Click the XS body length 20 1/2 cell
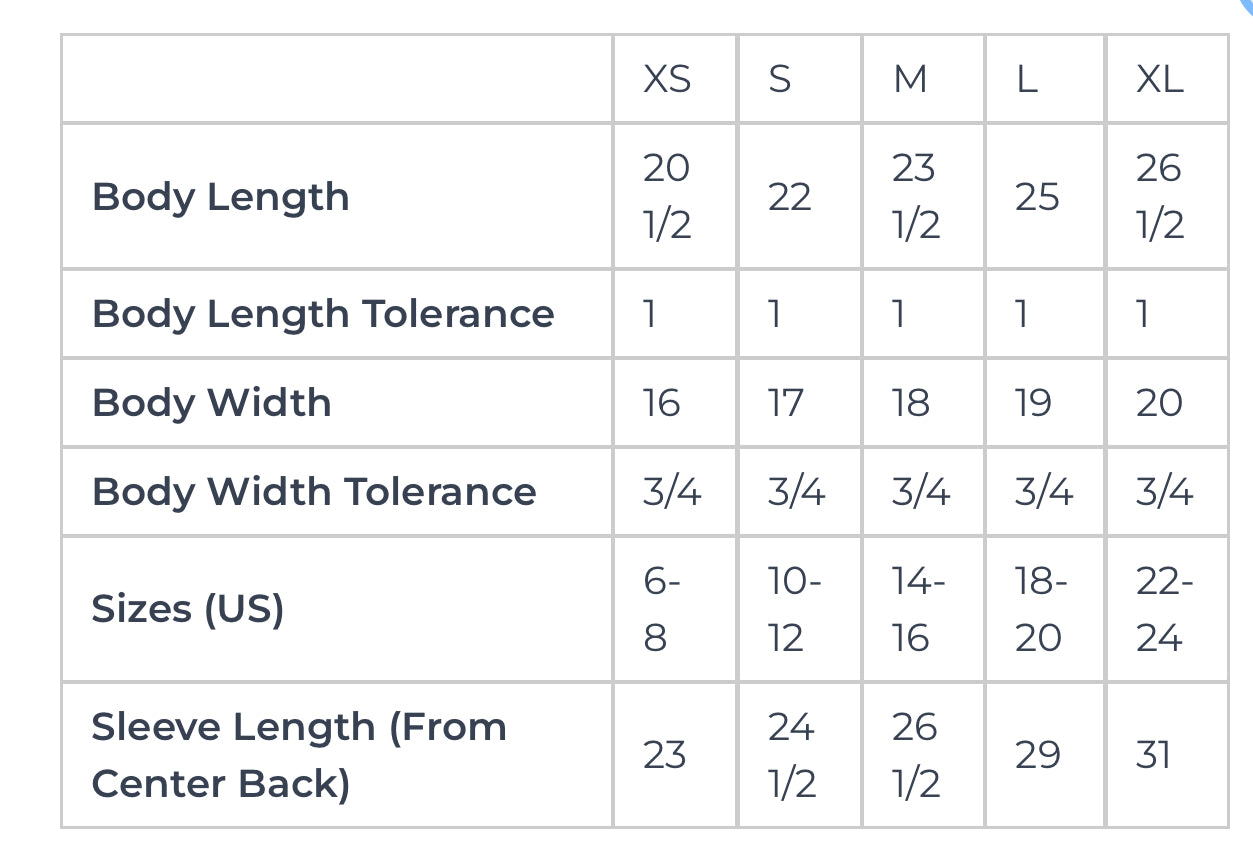The height and width of the screenshot is (865, 1253). (x=667, y=196)
